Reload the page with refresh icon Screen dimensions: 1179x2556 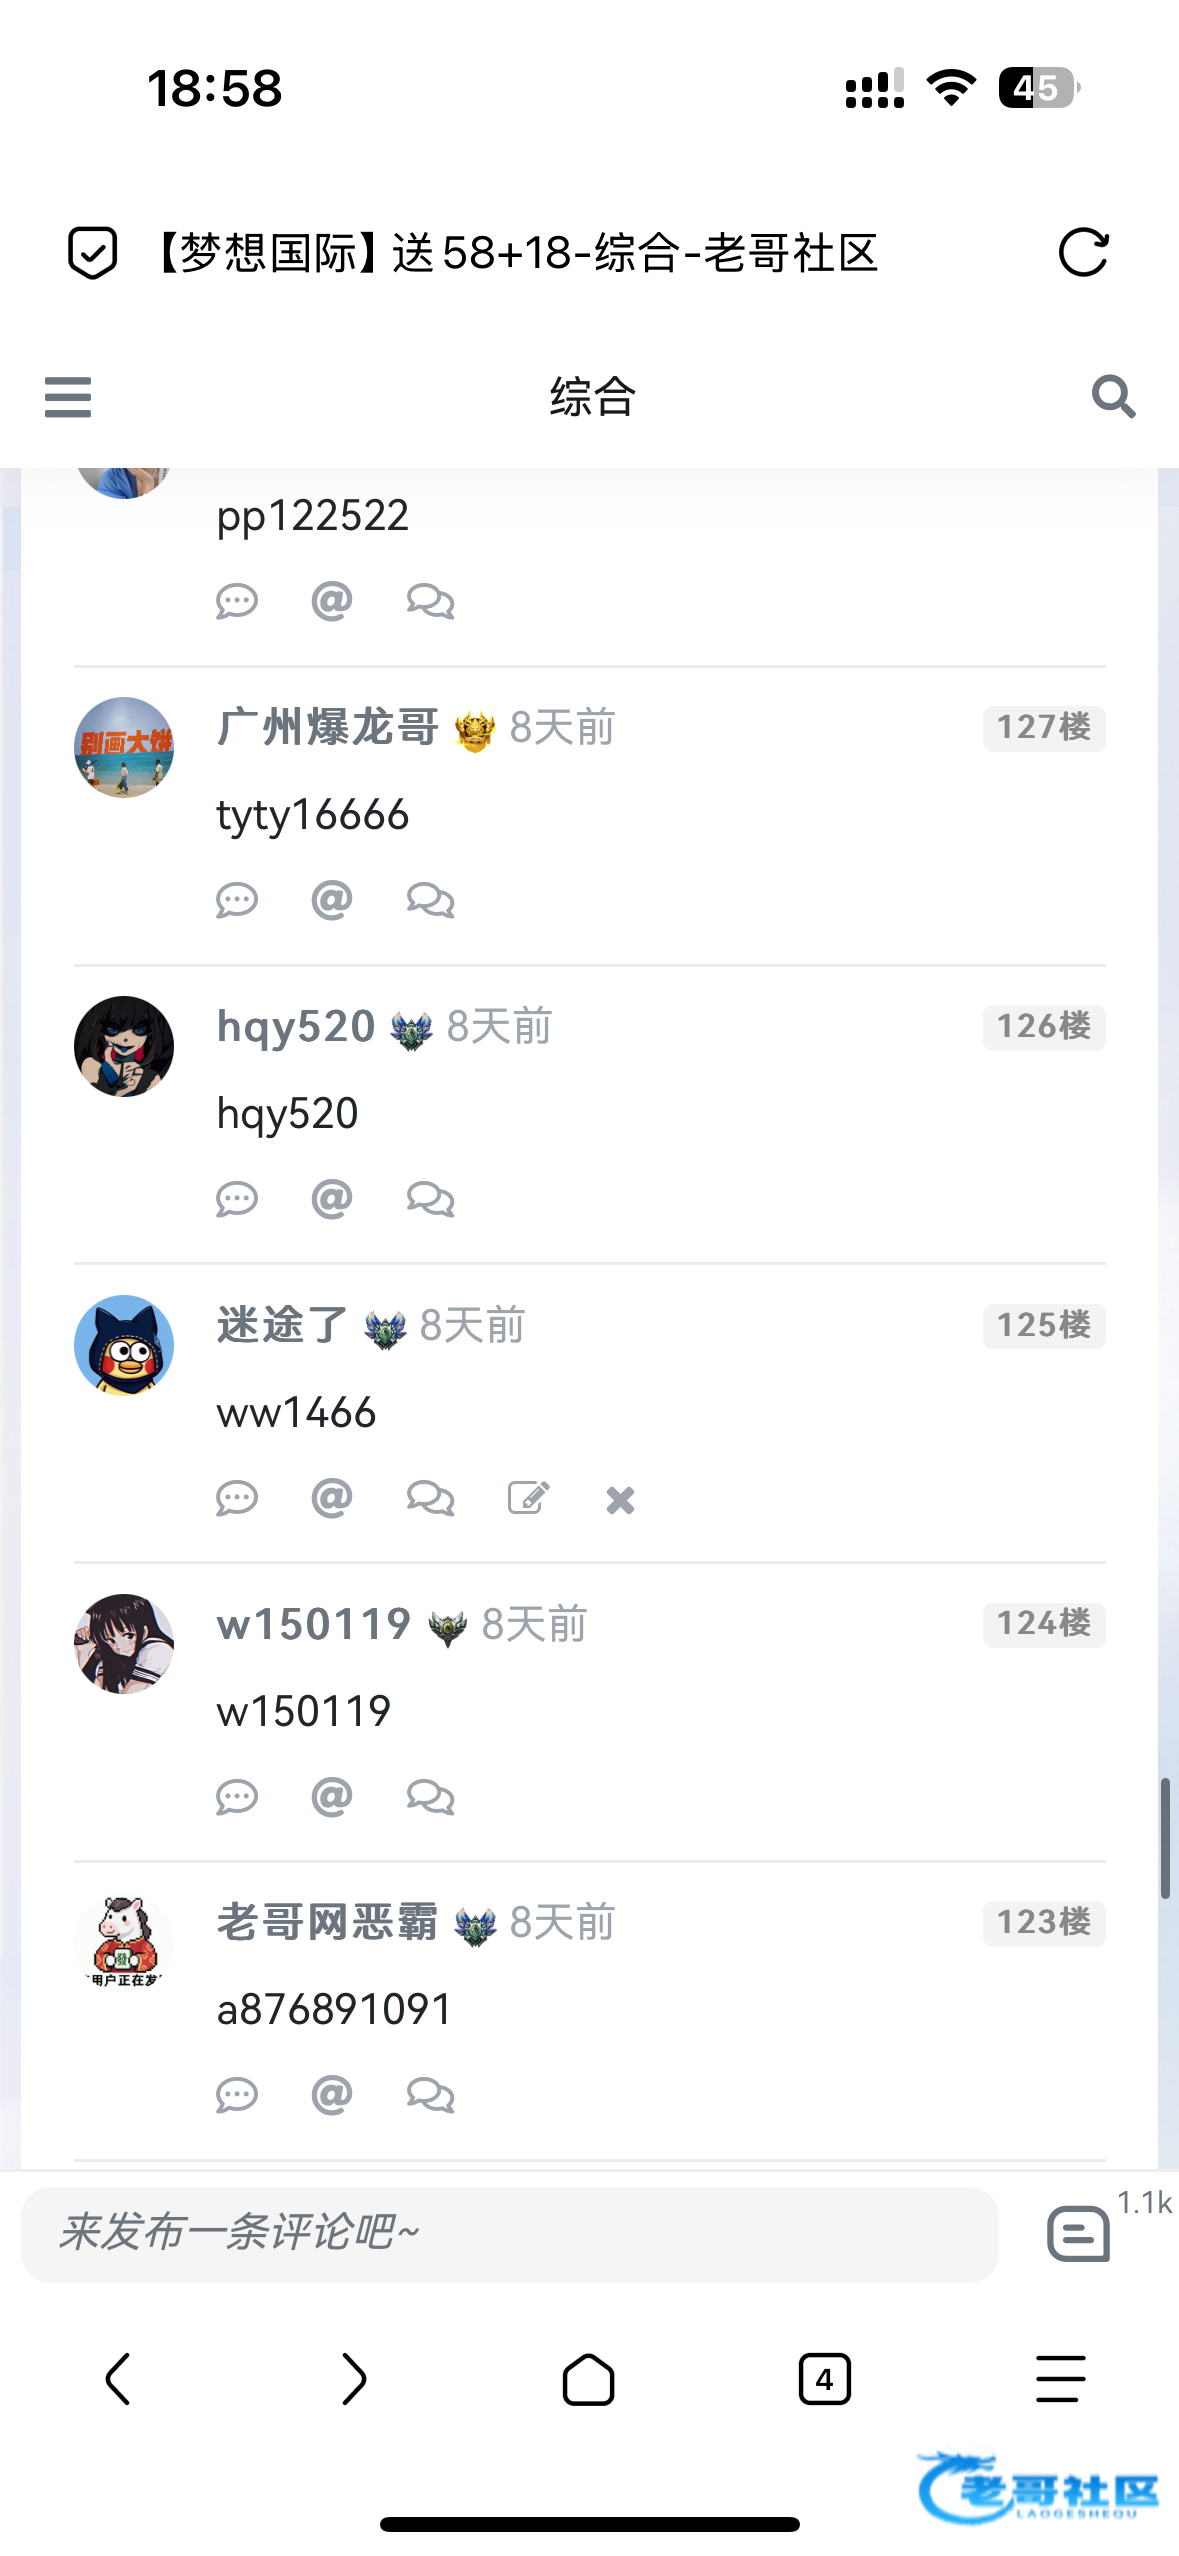1083,252
